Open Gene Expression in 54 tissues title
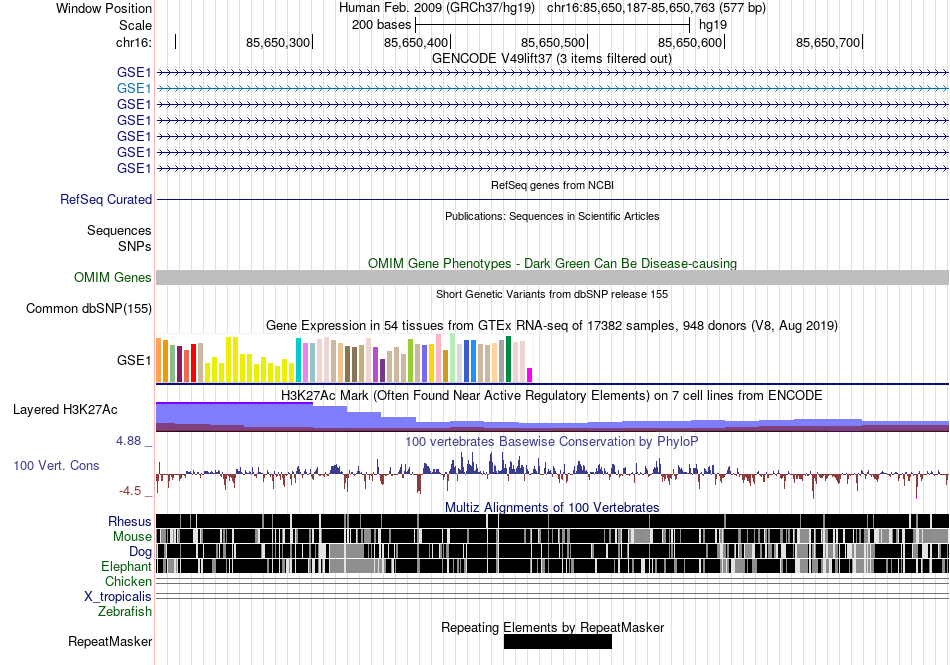Screen dimensions: 950x665 [x=552, y=326]
